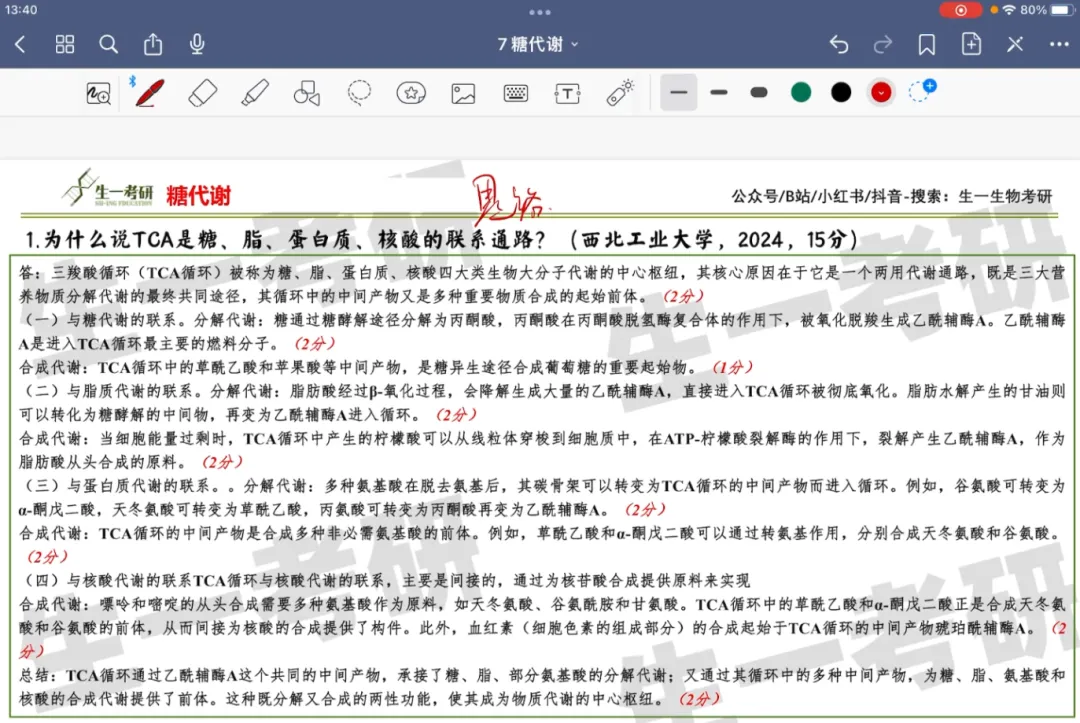This screenshot has width=1080, height=723.
Task: Switch to keyboard typing mode
Action: [514, 91]
